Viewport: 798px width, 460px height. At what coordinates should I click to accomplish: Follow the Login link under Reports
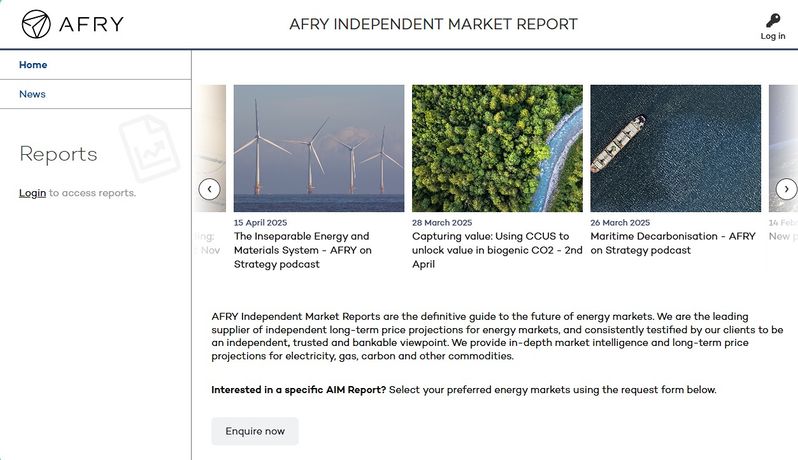pyautogui.click(x=32, y=193)
